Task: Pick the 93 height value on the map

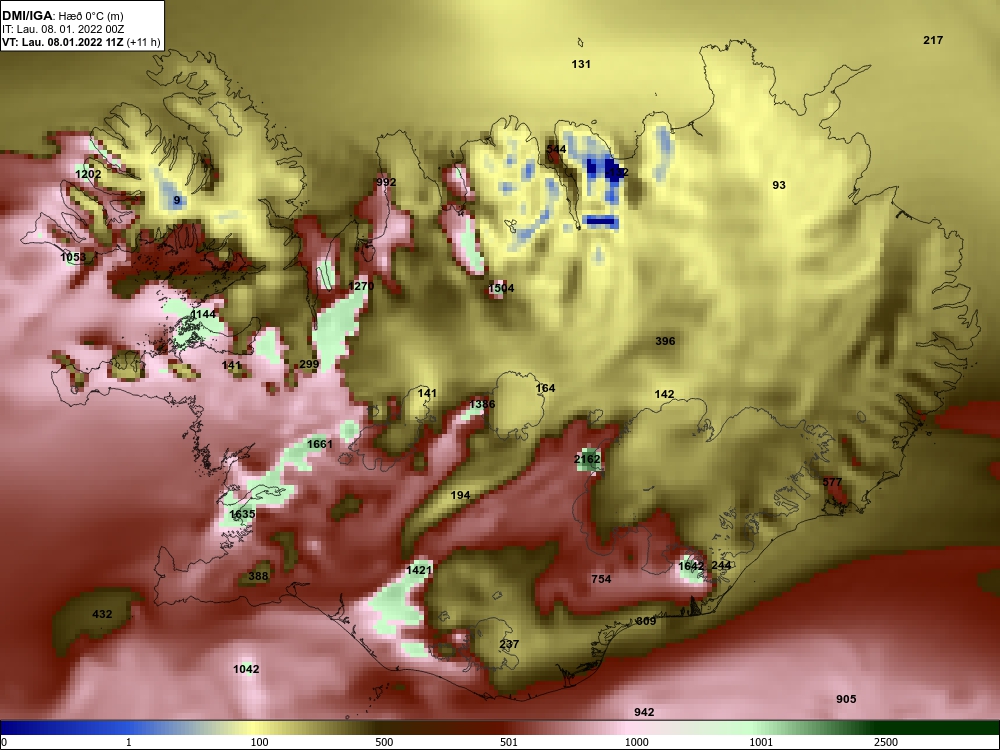Action: click(x=779, y=185)
